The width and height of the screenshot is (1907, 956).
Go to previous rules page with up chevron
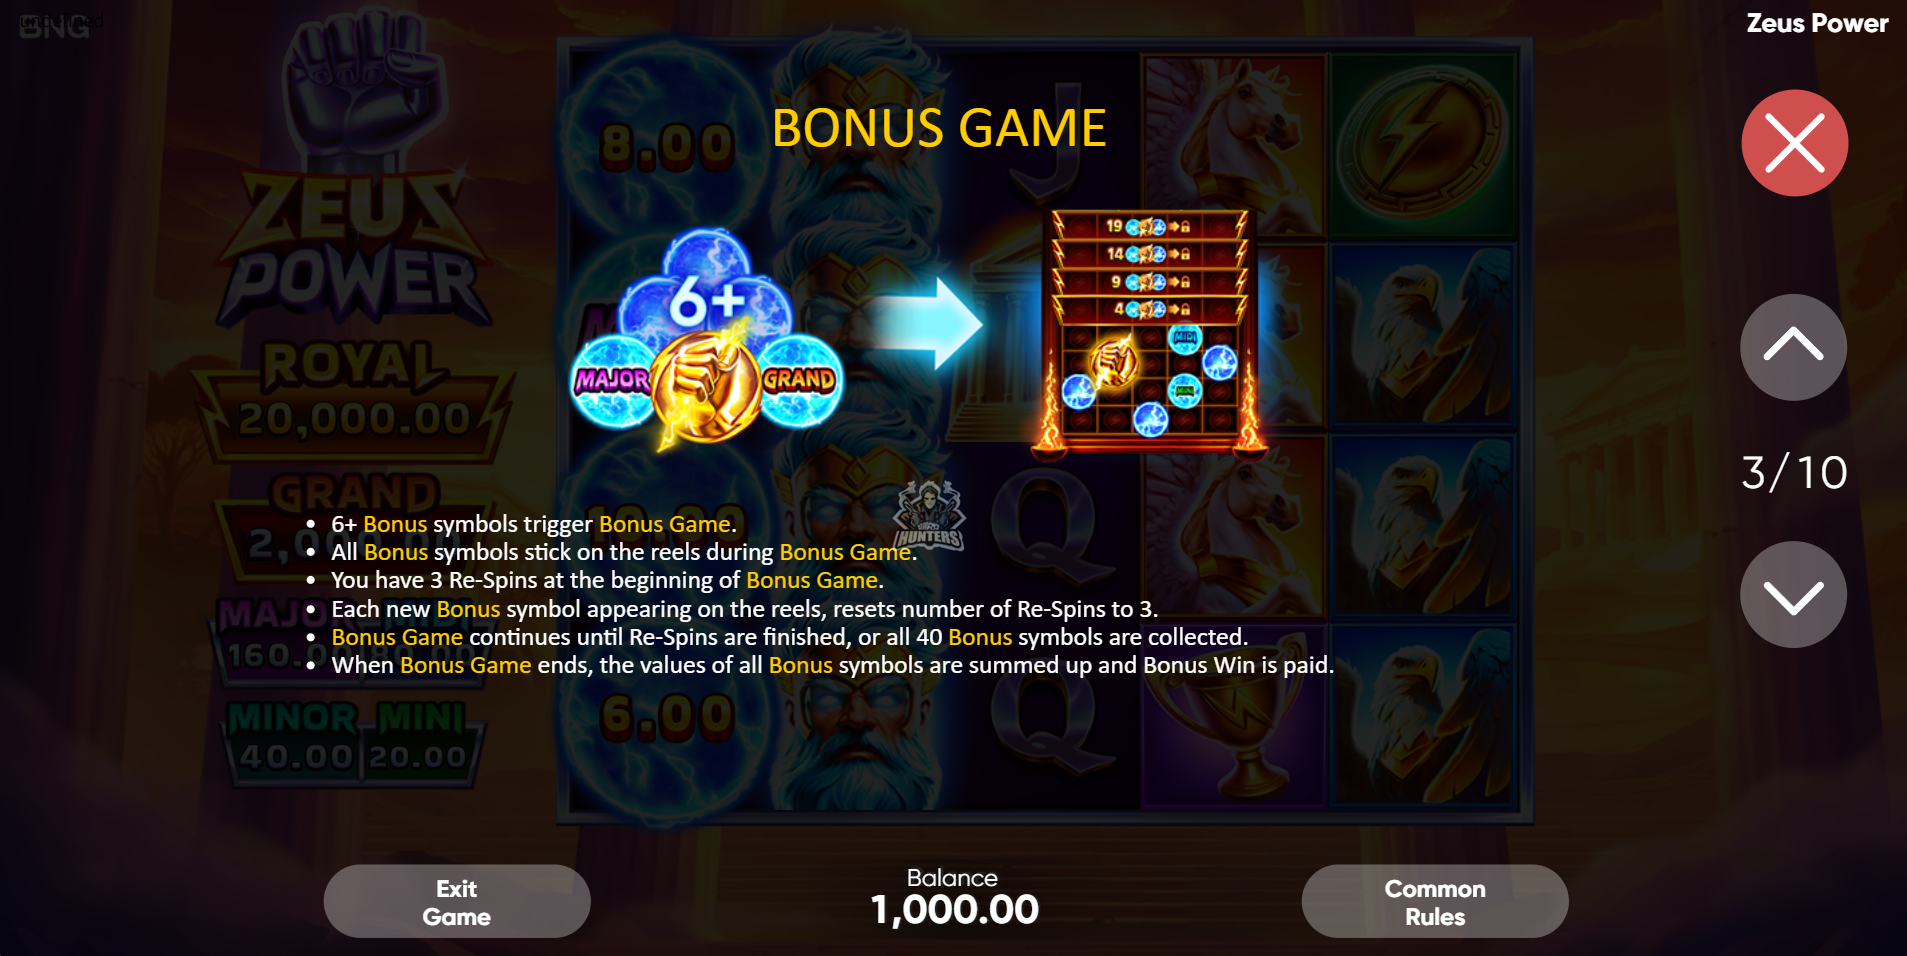click(1793, 347)
